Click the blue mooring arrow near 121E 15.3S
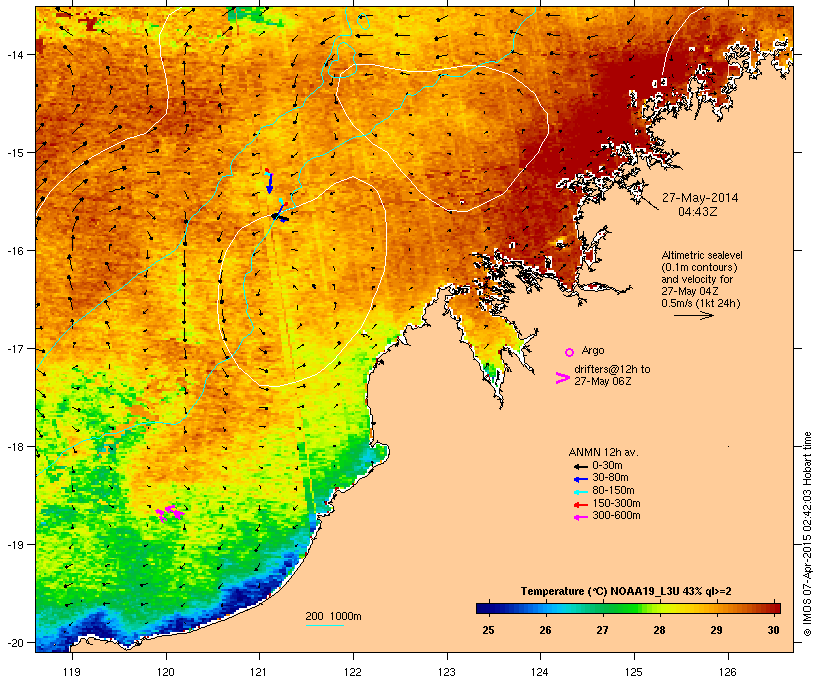Screen dimensions: 820x680 (x=269, y=182)
